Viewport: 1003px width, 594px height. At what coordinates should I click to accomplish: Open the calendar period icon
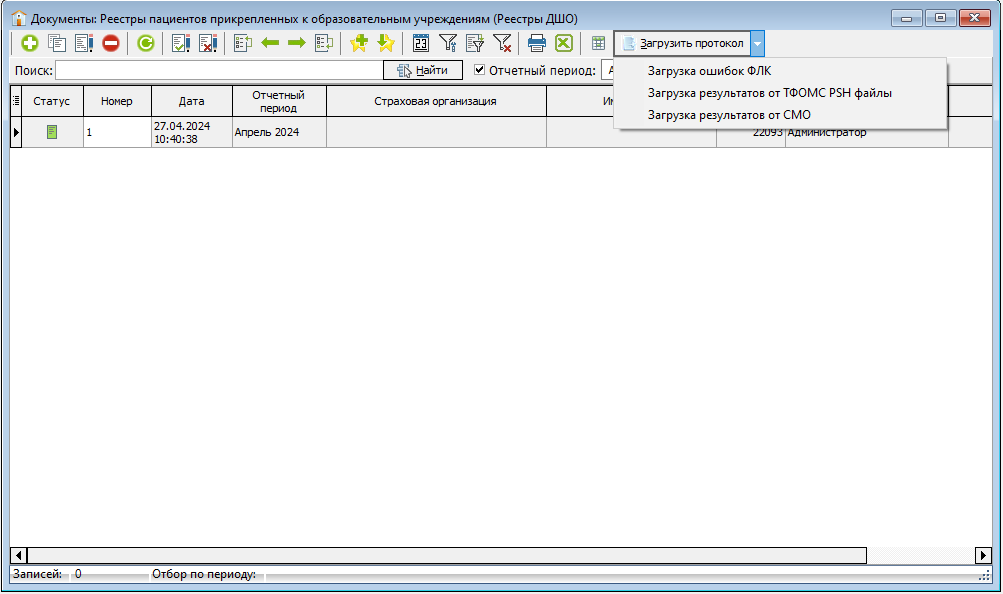420,43
